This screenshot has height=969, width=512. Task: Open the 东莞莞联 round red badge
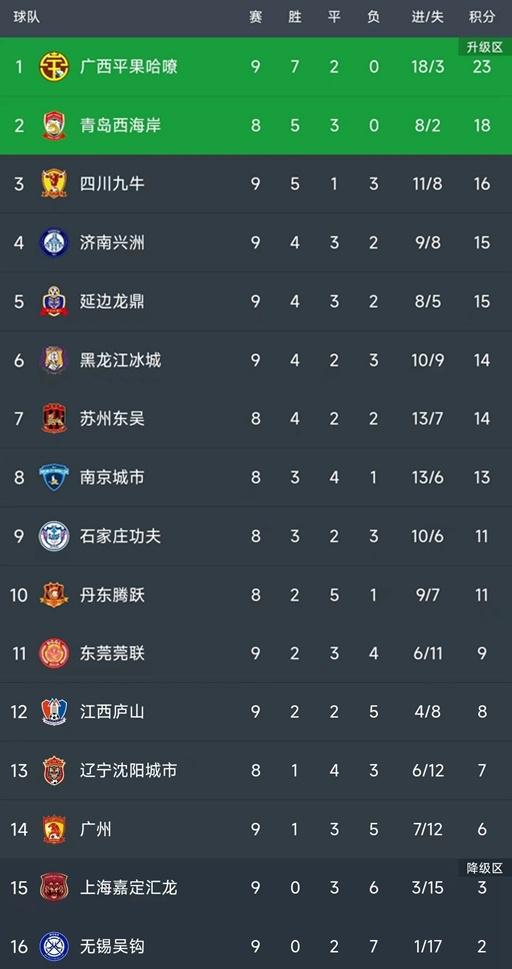(x=54, y=653)
